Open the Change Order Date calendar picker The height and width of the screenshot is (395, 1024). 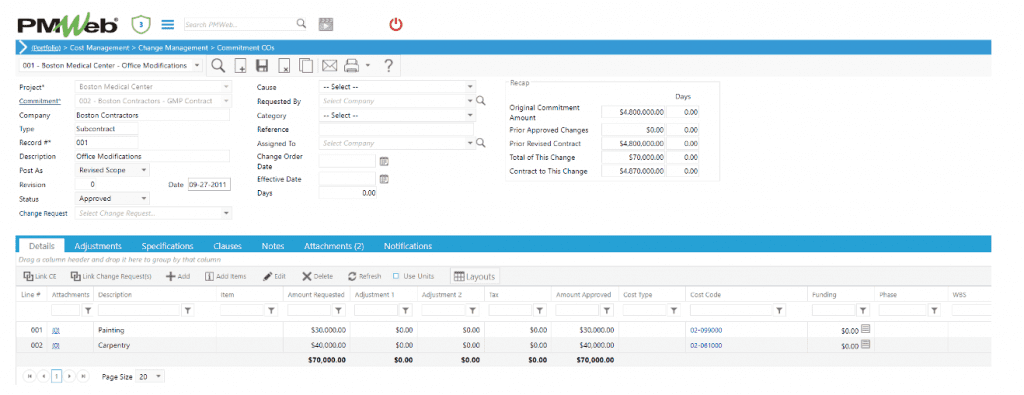[384, 161]
